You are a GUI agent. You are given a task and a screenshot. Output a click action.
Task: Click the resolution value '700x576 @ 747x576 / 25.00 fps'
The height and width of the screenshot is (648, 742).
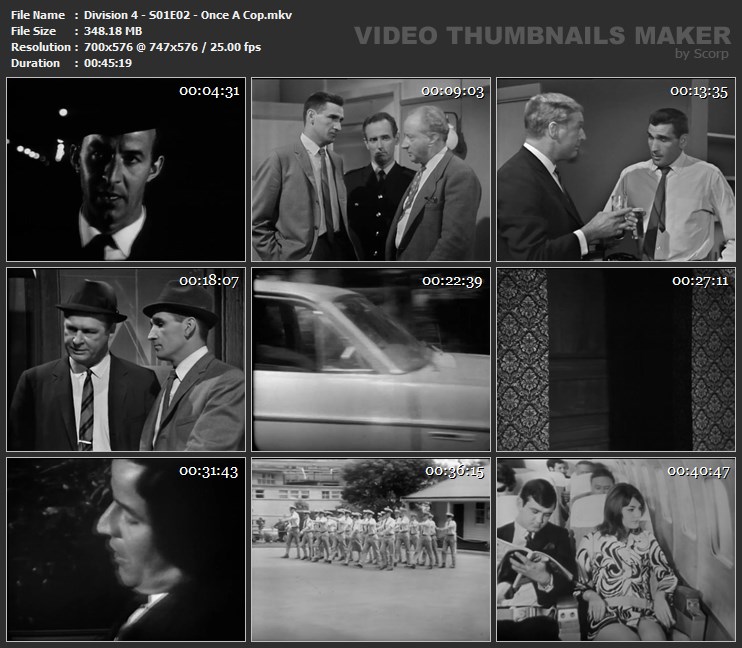pyautogui.click(x=172, y=47)
